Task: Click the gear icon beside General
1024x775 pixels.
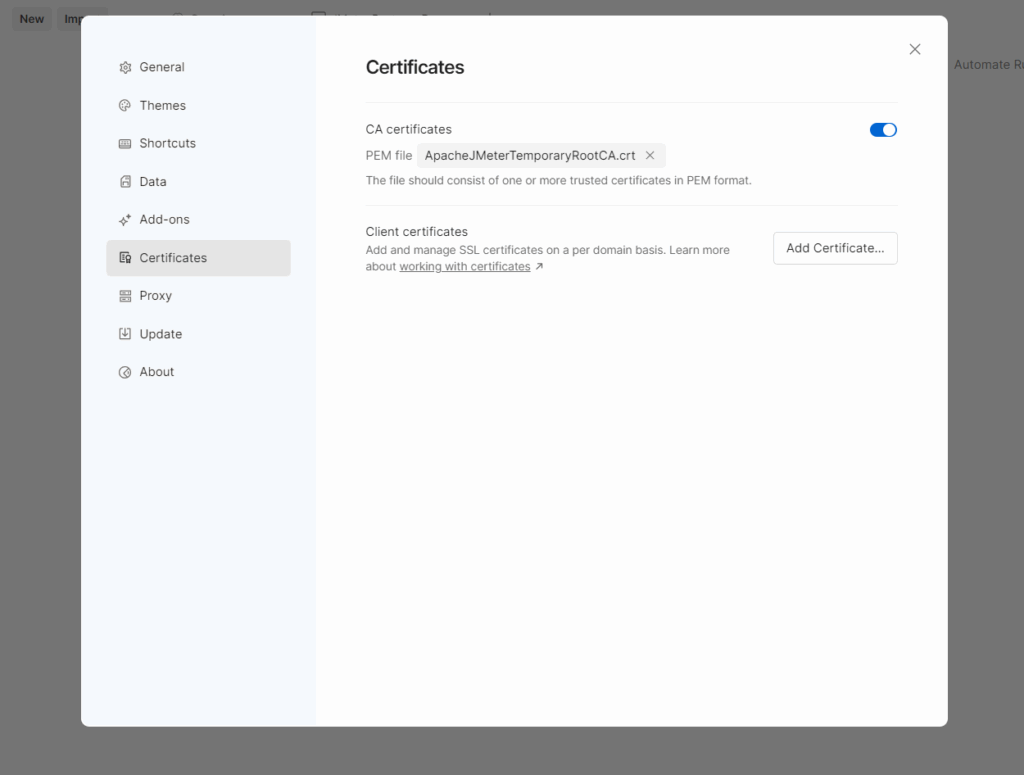Action: pyautogui.click(x=124, y=67)
